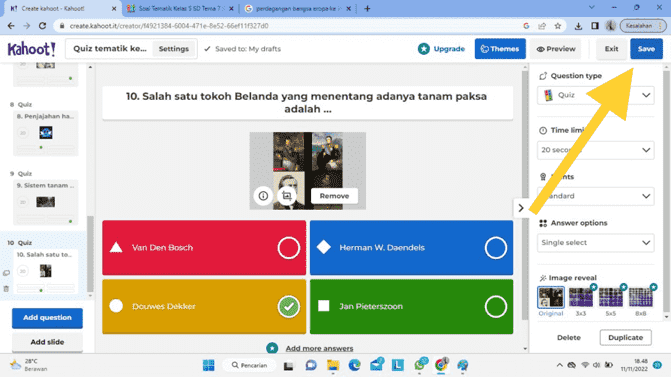Open Chrome downloads icon

578,26
